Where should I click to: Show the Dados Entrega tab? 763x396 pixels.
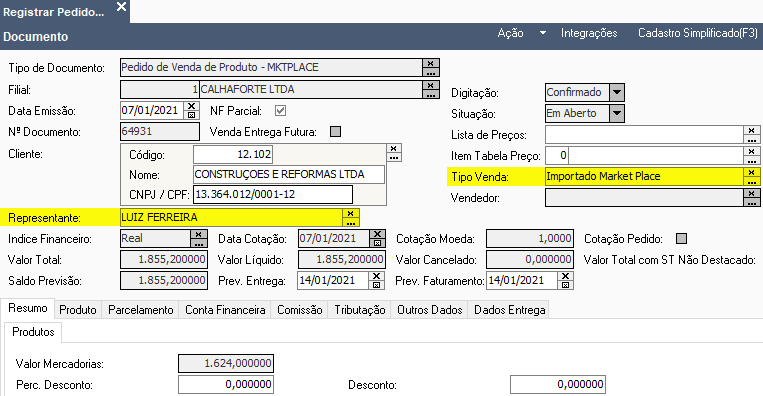[509, 310]
